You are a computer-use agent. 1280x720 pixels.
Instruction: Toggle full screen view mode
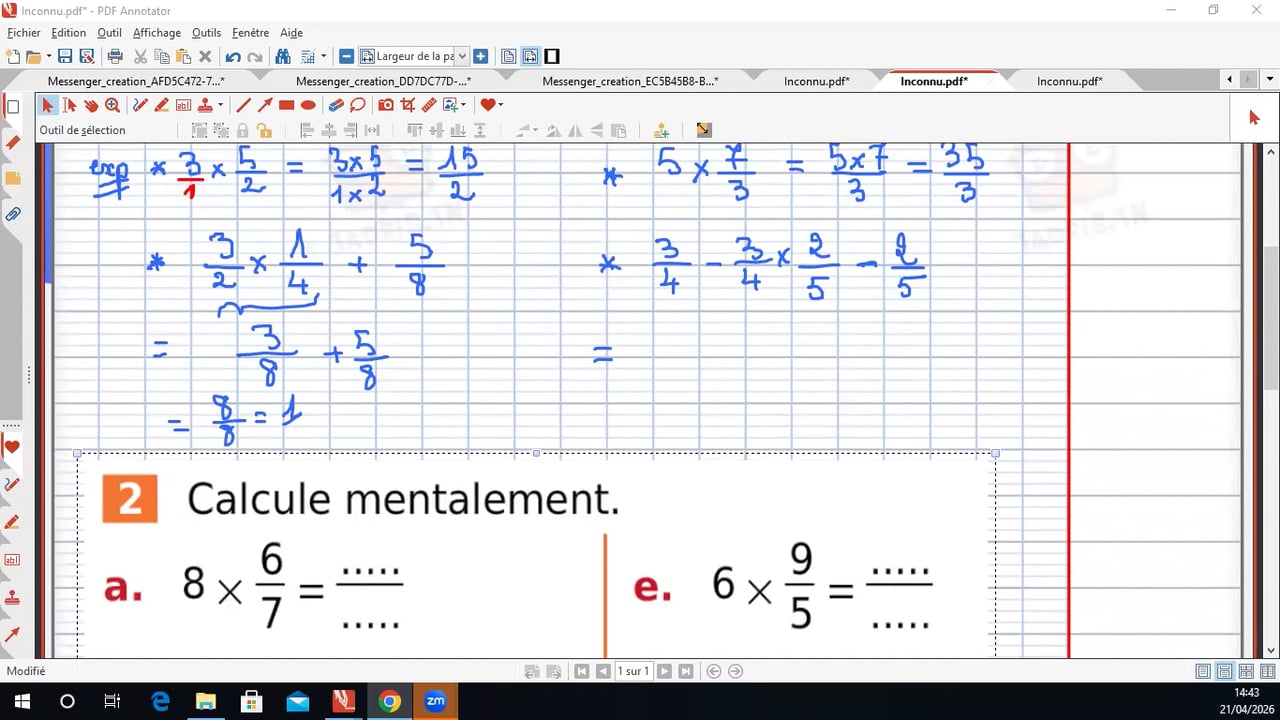552,57
